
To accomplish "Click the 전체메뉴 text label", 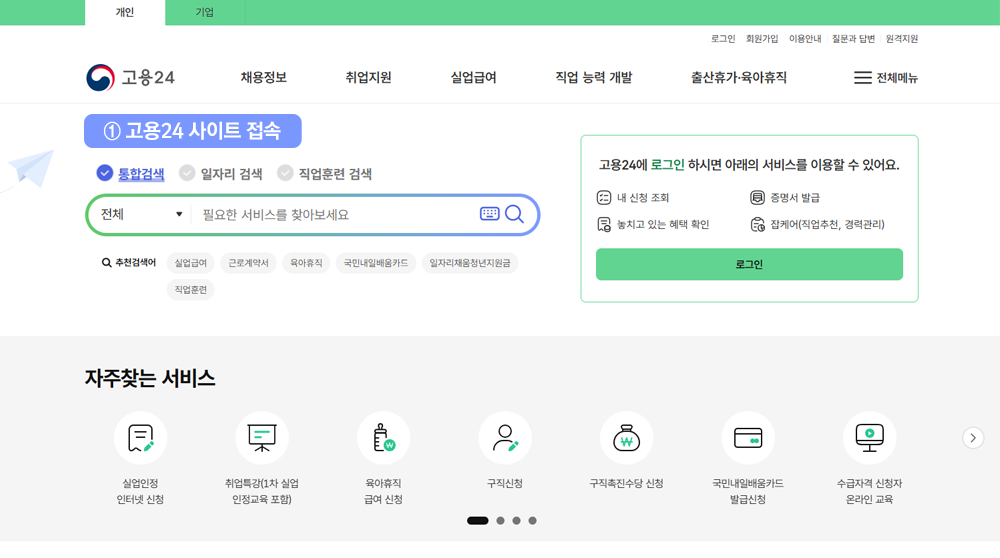I will point(897,78).
